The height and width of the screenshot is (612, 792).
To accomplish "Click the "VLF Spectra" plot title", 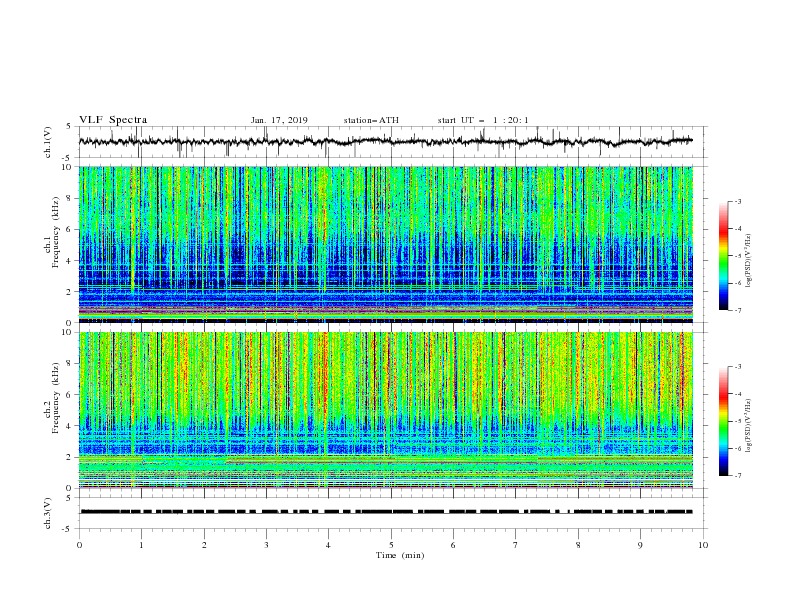I will coord(113,120).
